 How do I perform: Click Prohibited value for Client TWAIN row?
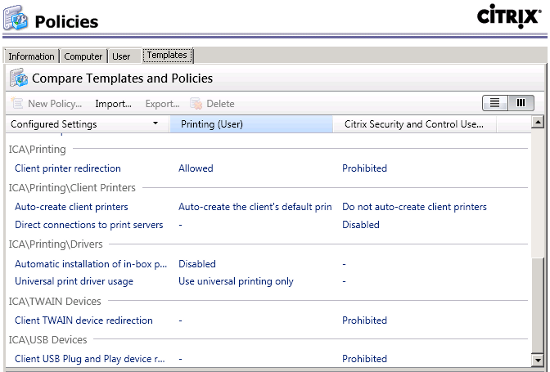point(364,320)
